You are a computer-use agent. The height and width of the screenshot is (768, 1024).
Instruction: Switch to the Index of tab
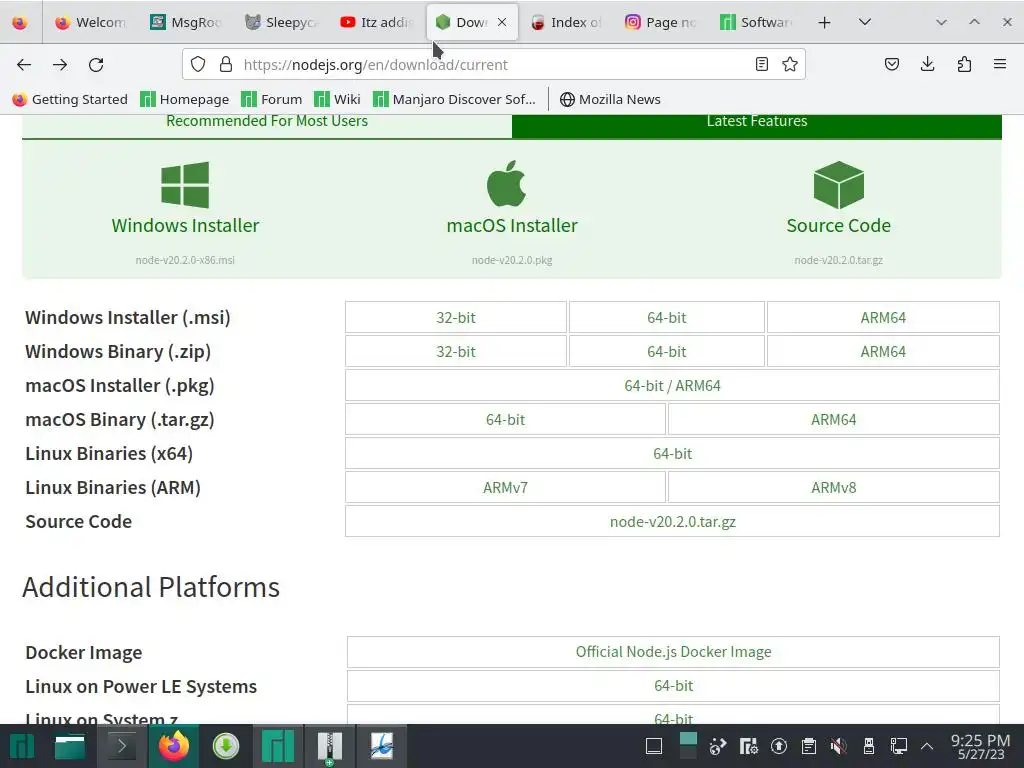(566, 22)
